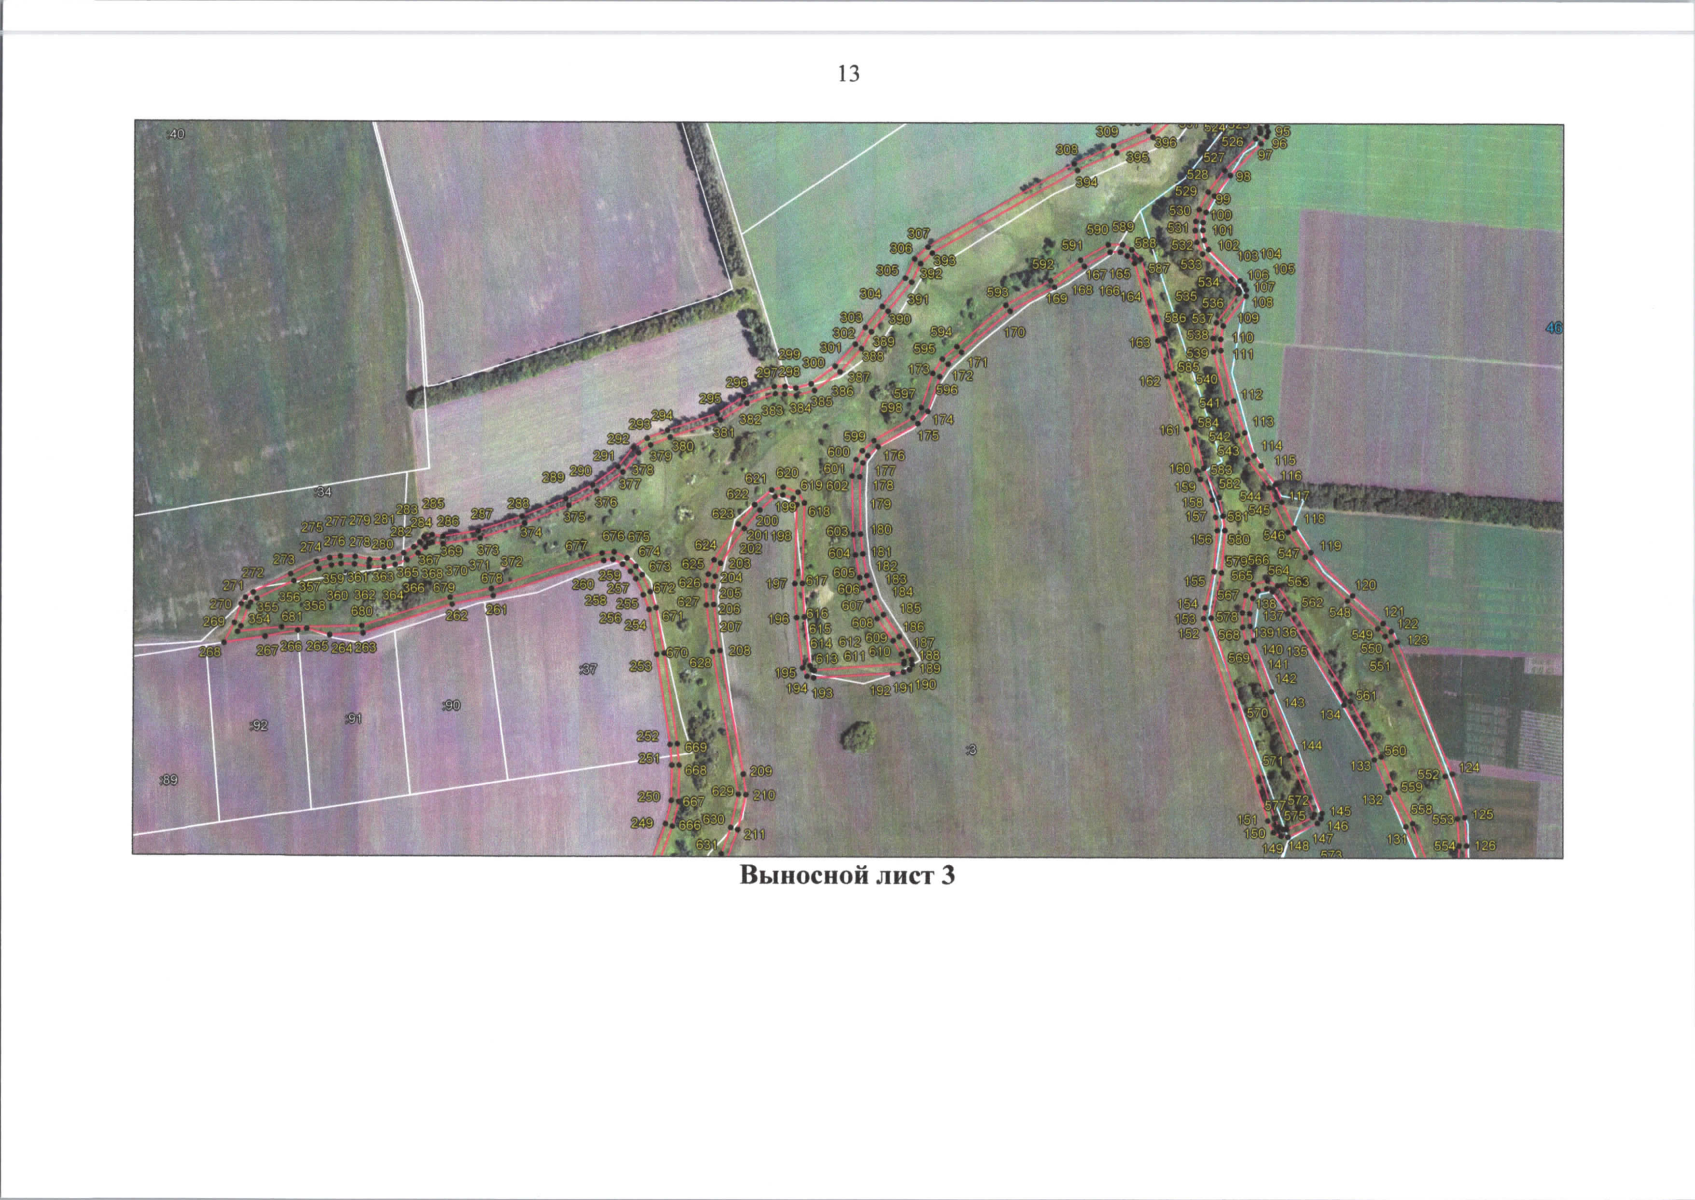The image size is (1695, 1200).
Task: Click the page number 13
Action: point(848,74)
